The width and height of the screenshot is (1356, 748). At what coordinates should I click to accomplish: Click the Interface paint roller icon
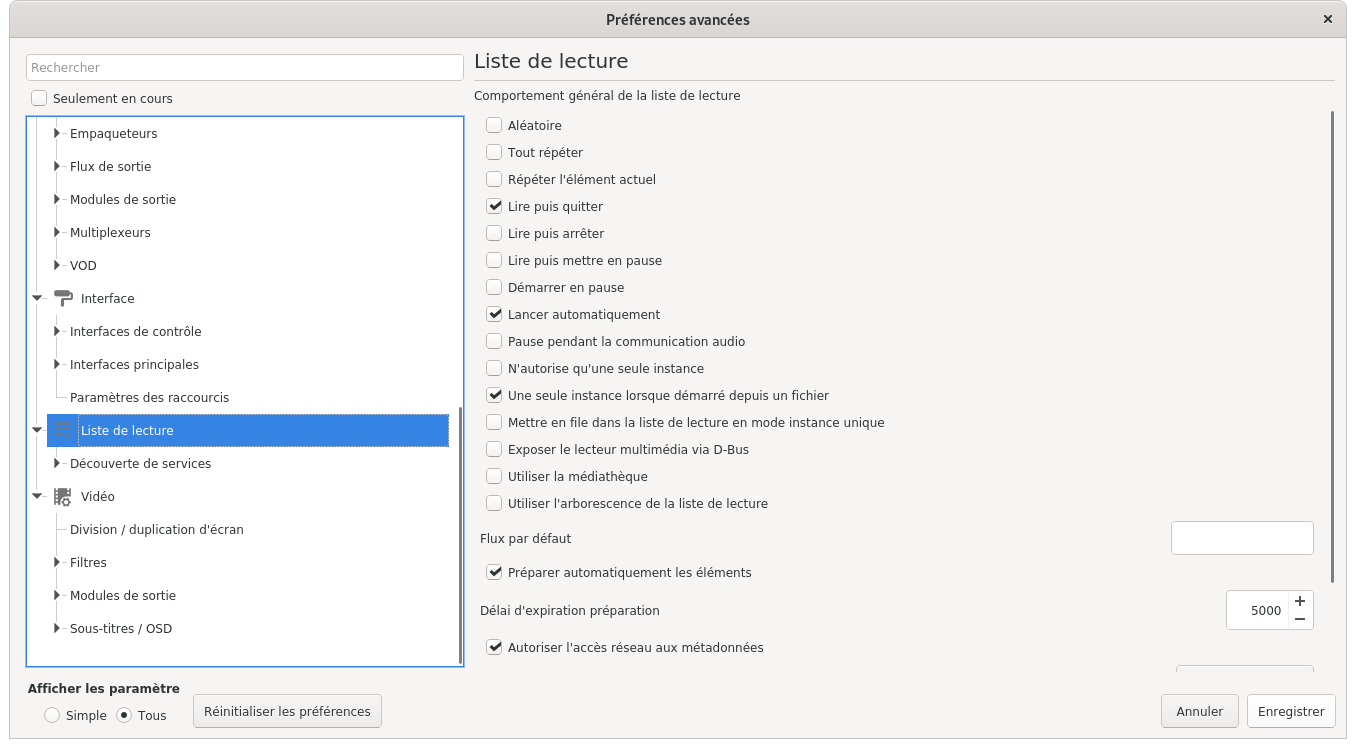pos(63,298)
